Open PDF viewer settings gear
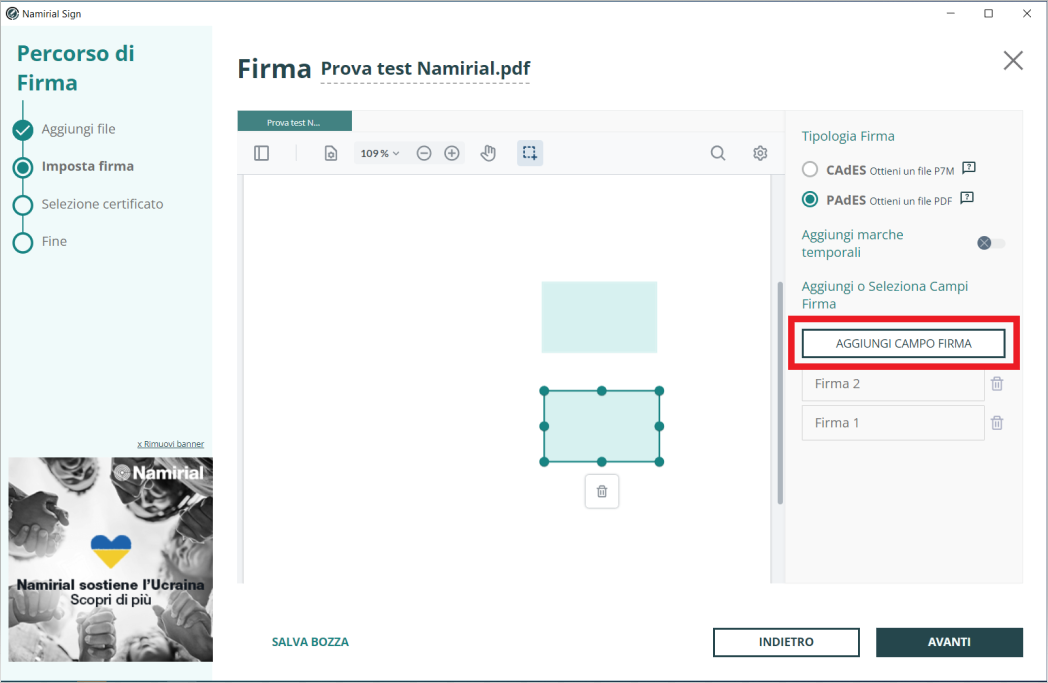 pos(760,153)
